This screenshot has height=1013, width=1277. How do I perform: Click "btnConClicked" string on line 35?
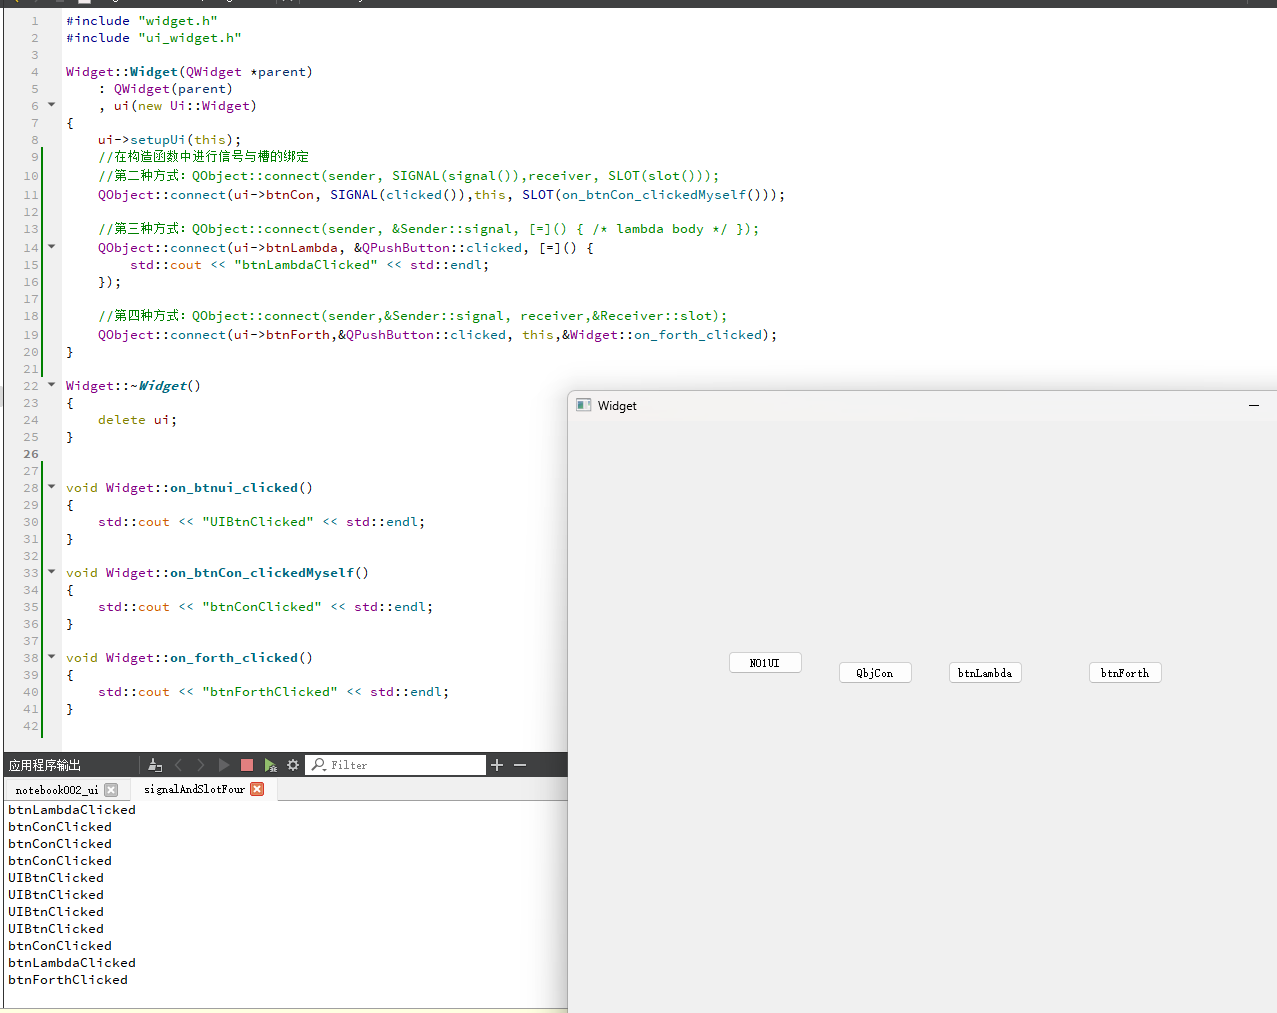coord(262,607)
